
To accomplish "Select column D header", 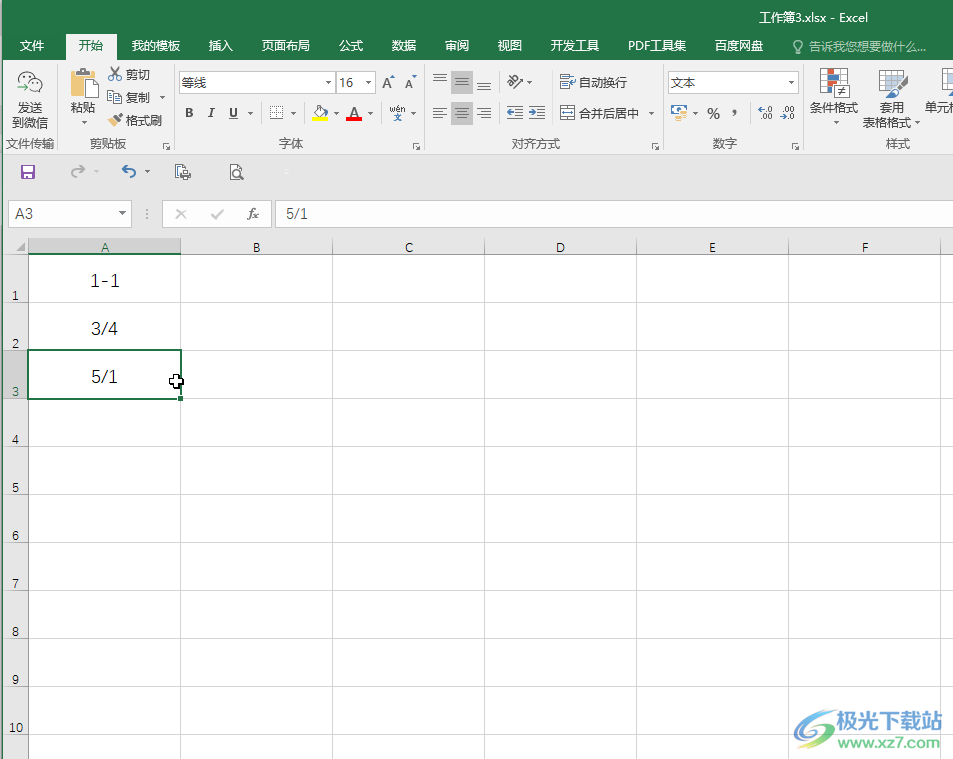I will tap(560, 247).
